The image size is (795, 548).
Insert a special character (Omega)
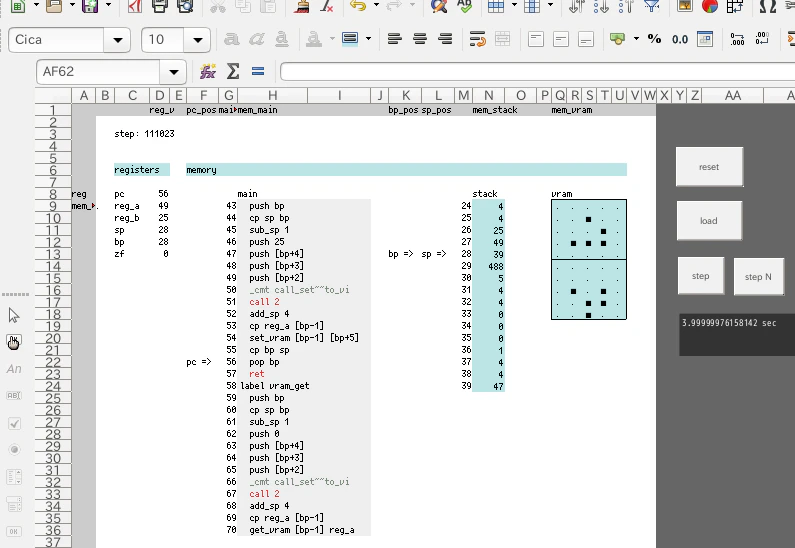point(768,6)
